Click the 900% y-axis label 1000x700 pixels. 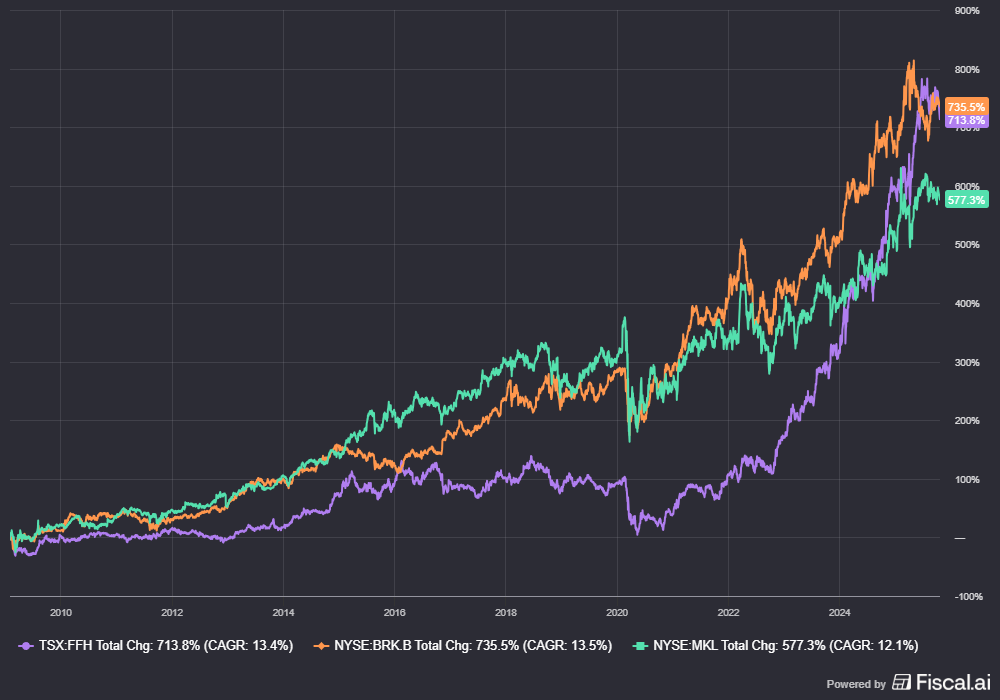[x=967, y=11]
